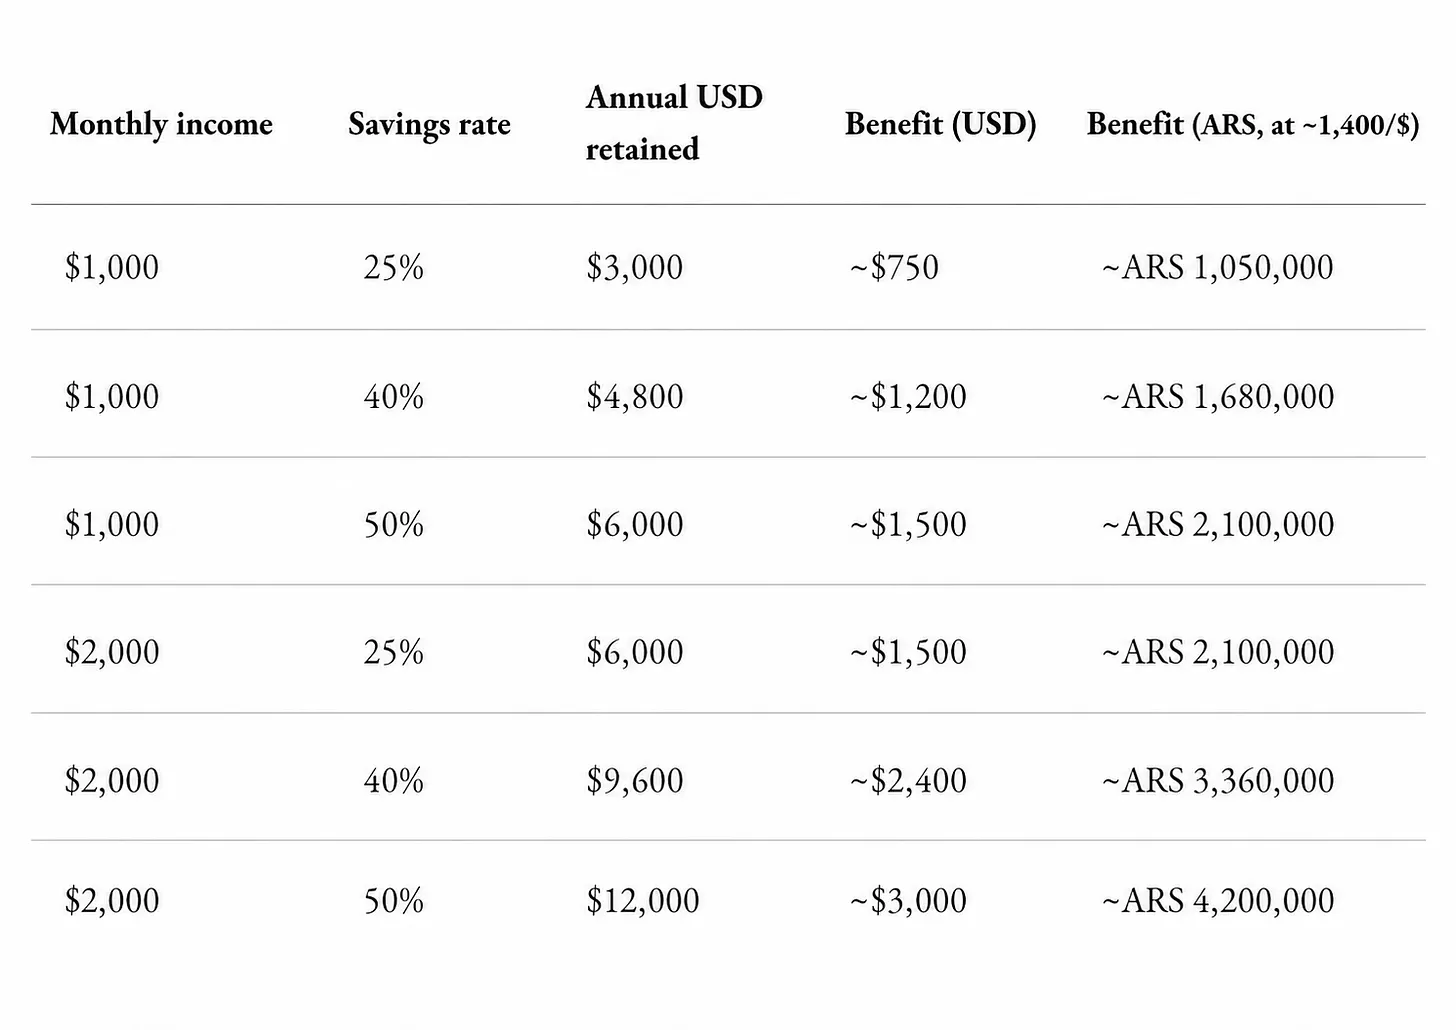
Task: Click the ~ARS 4,200,000 cell
Action: tap(1217, 900)
